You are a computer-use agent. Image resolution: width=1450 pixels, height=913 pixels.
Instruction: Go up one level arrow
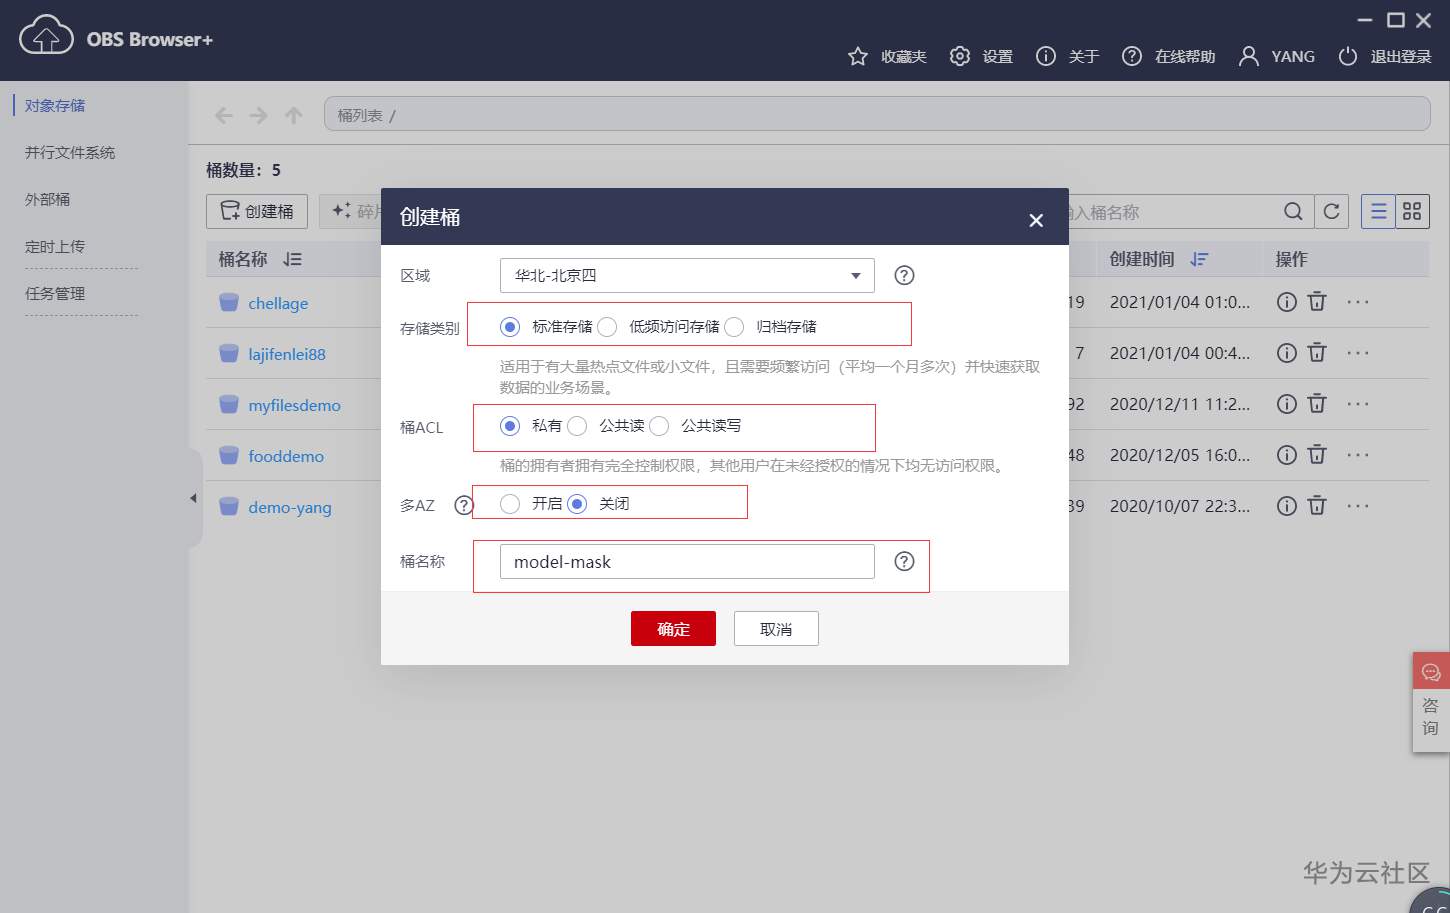point(294,115)
